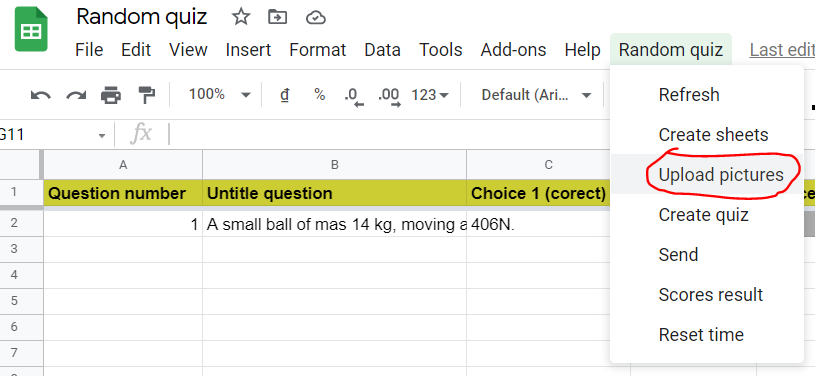This screenshot has width=815, height=376.
Task: Open the 100% zoom dropdown
Action: 219,95
